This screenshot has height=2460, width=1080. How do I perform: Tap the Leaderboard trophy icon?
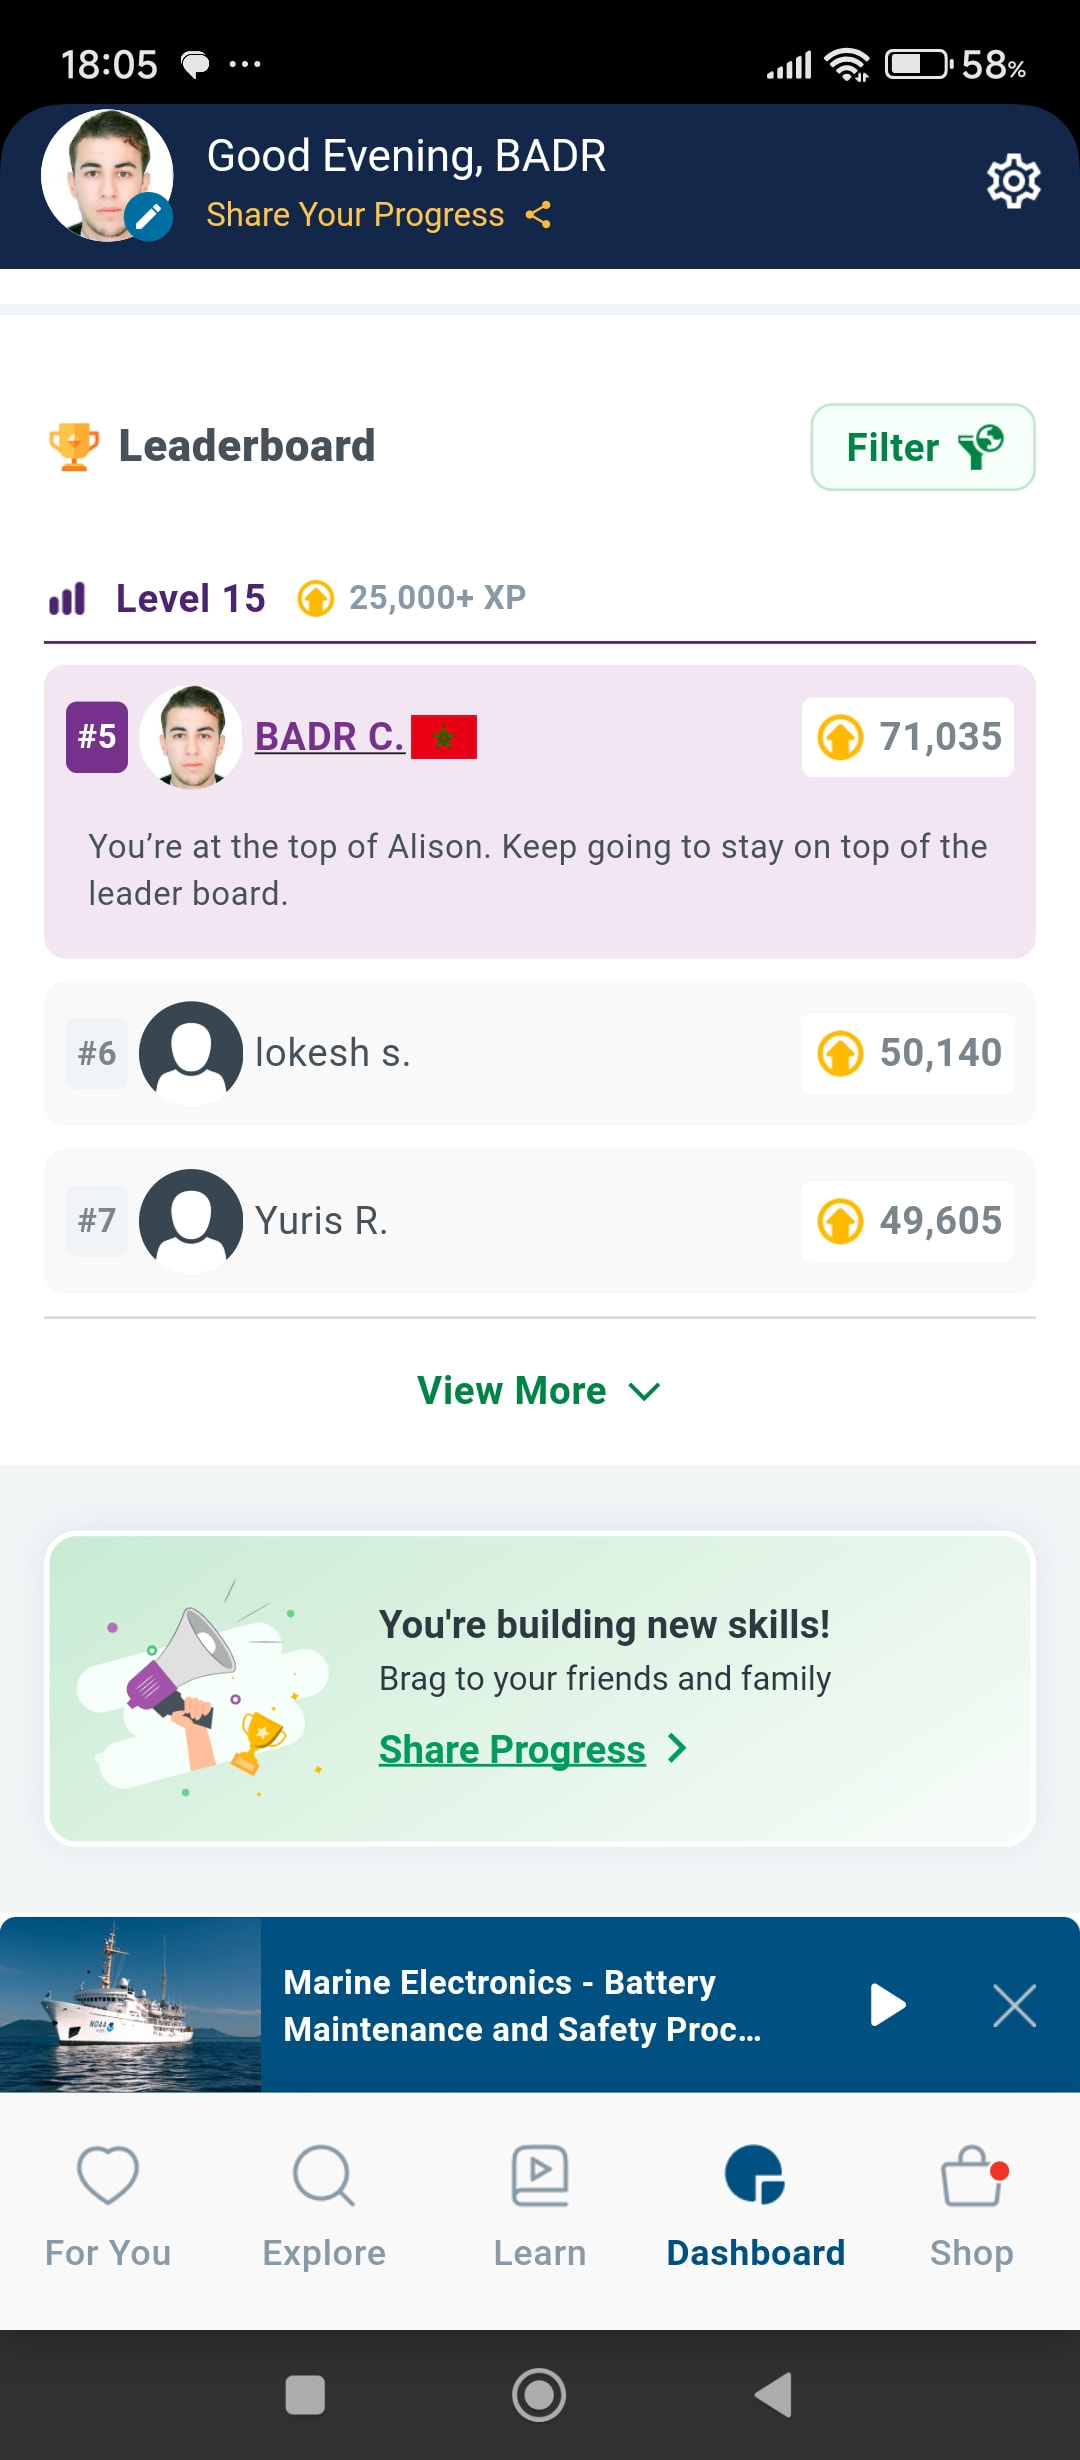(74, 446)
